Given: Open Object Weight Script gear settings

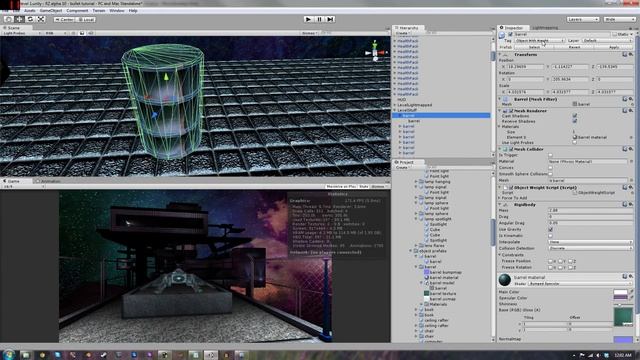Looking at the screenshot, I should pos(631,187).
